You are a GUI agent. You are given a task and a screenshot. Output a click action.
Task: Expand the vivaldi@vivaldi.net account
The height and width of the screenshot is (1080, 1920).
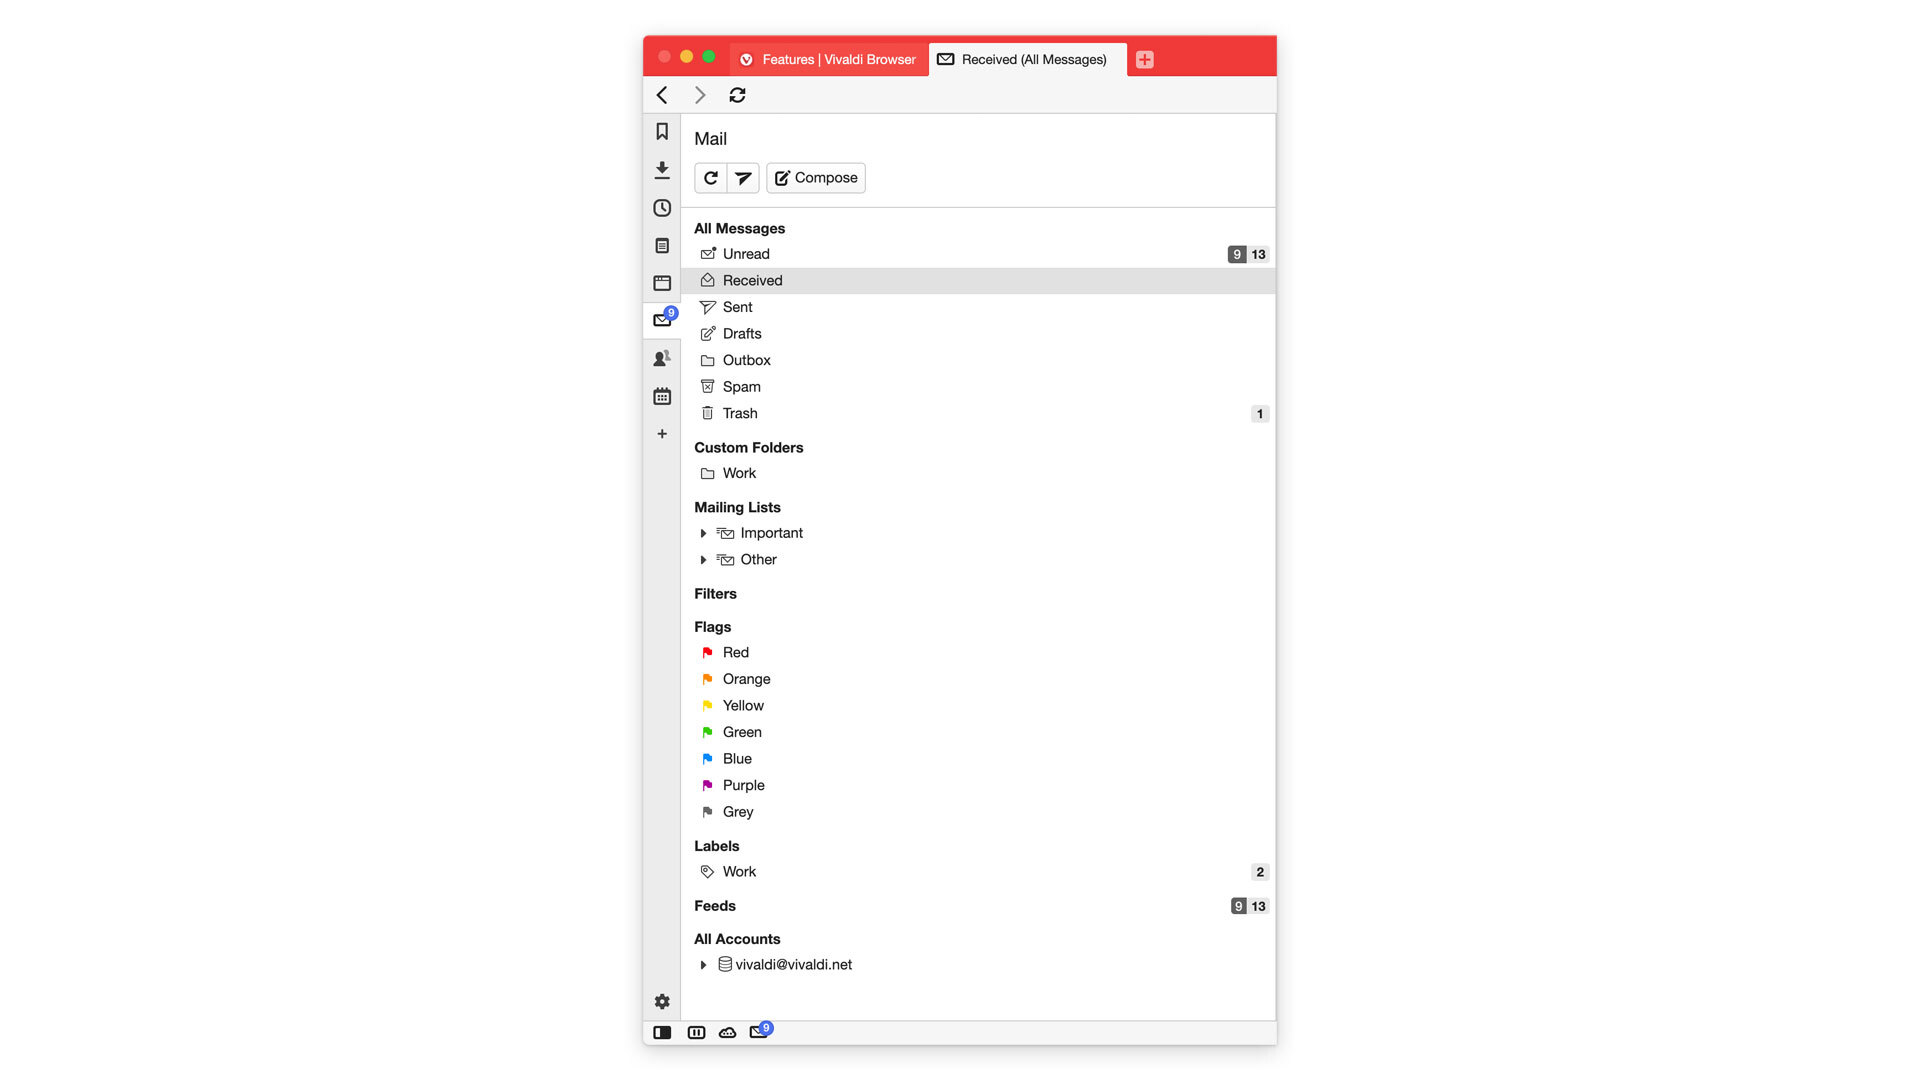click(703, 964)
